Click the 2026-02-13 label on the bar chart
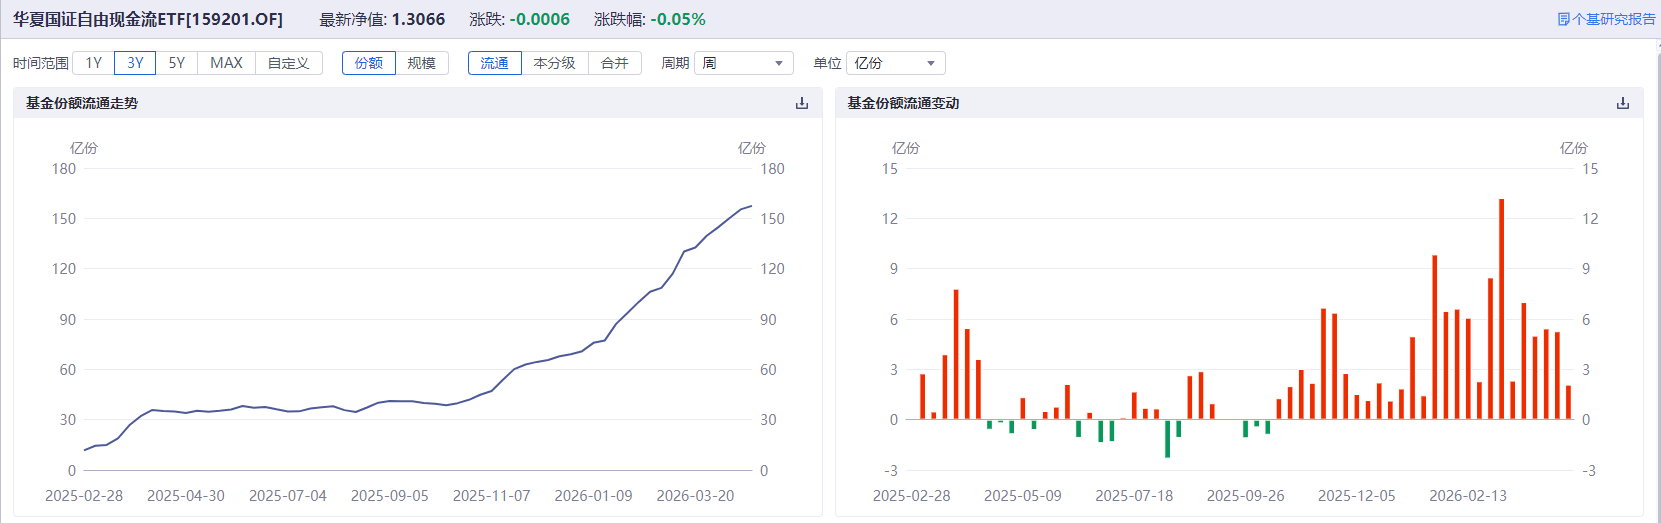Viewport: 1661px width, 523px height. tap(1468, 496)
